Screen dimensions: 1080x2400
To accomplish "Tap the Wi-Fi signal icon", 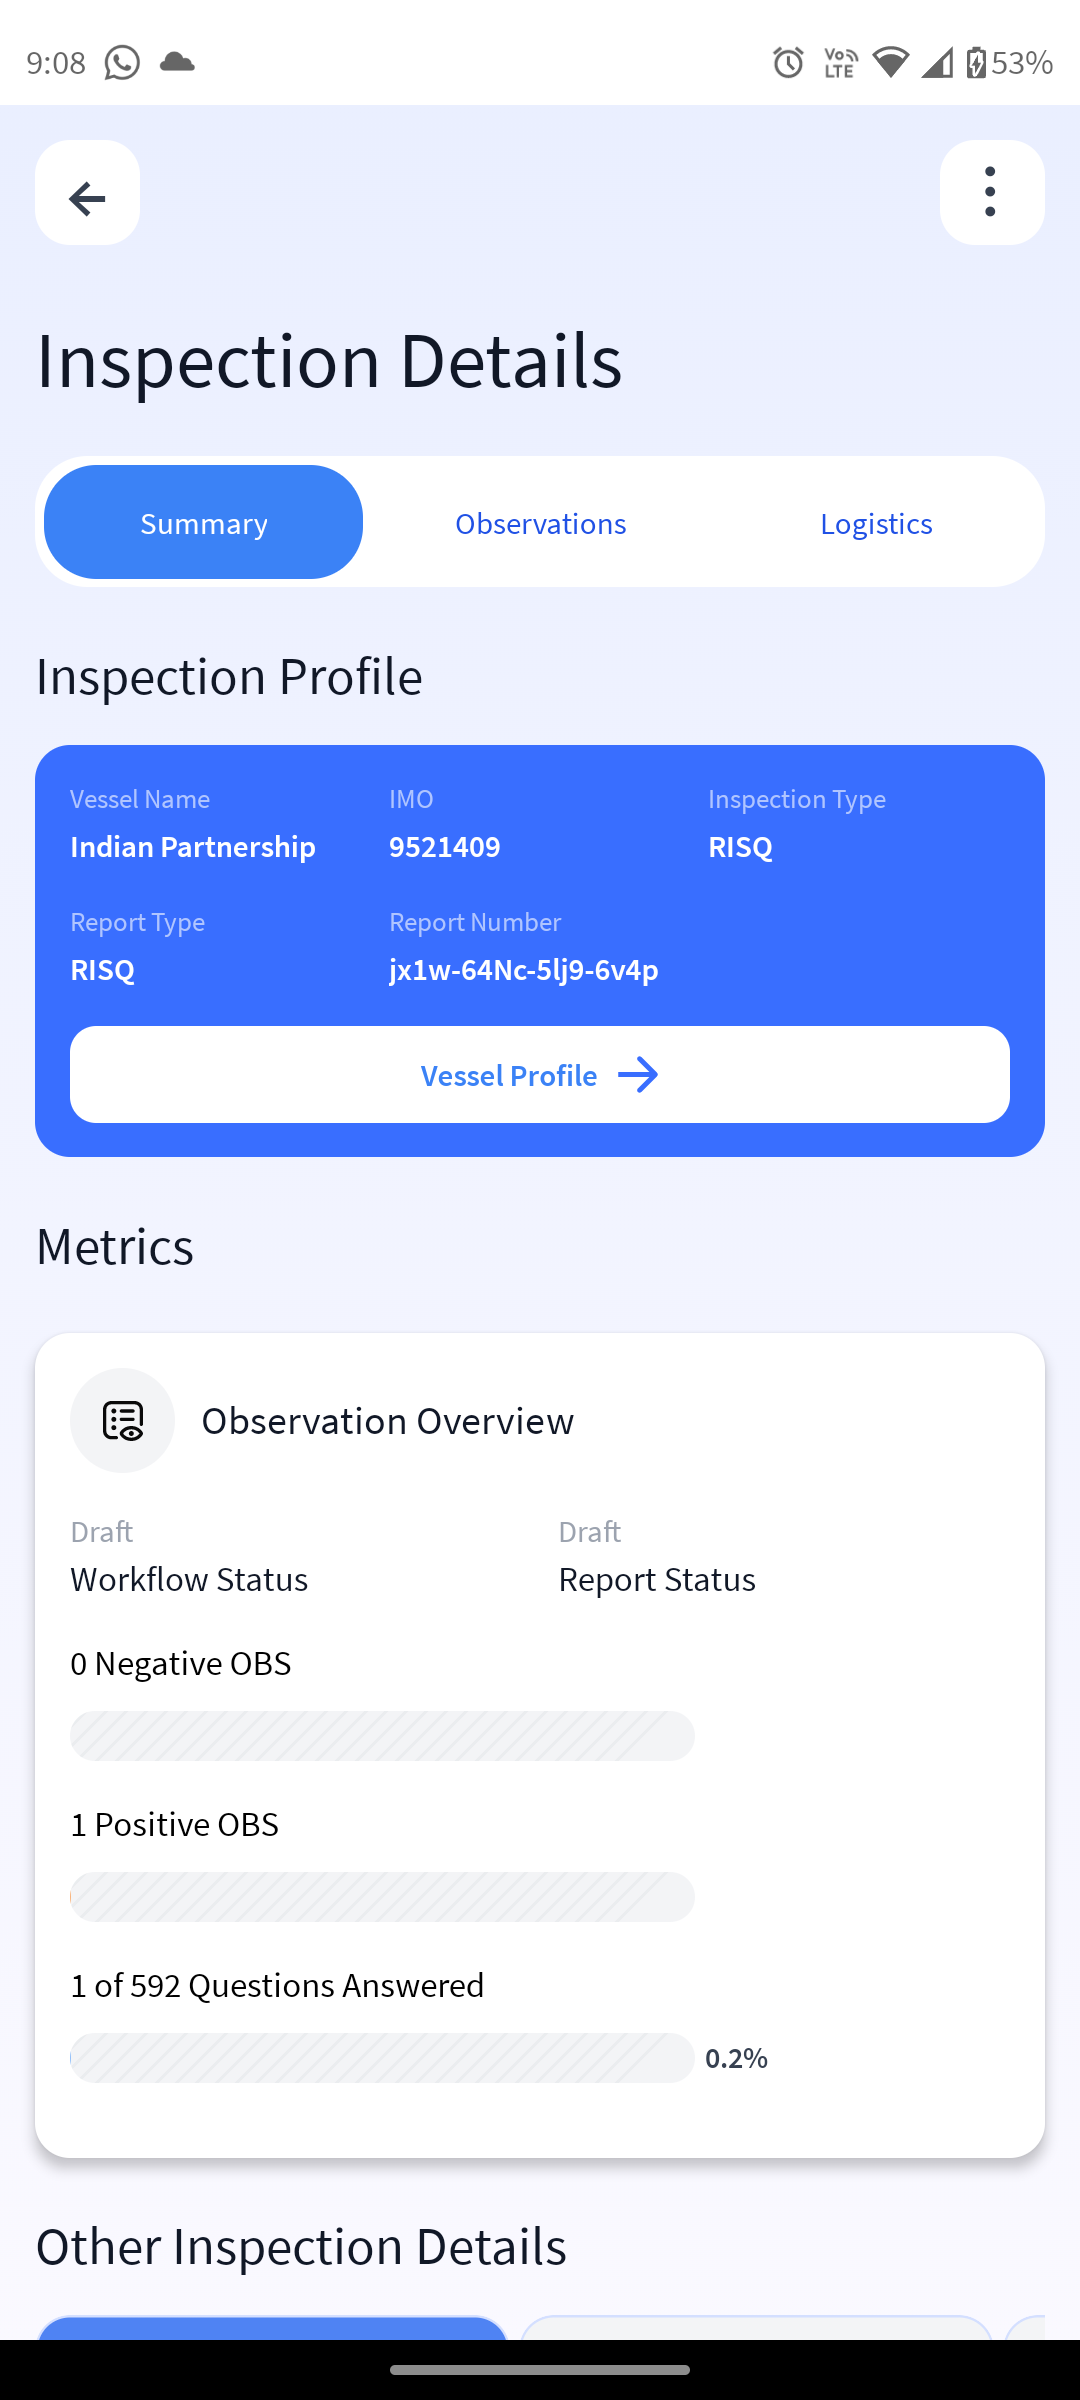I will click(x=889, y=63).
